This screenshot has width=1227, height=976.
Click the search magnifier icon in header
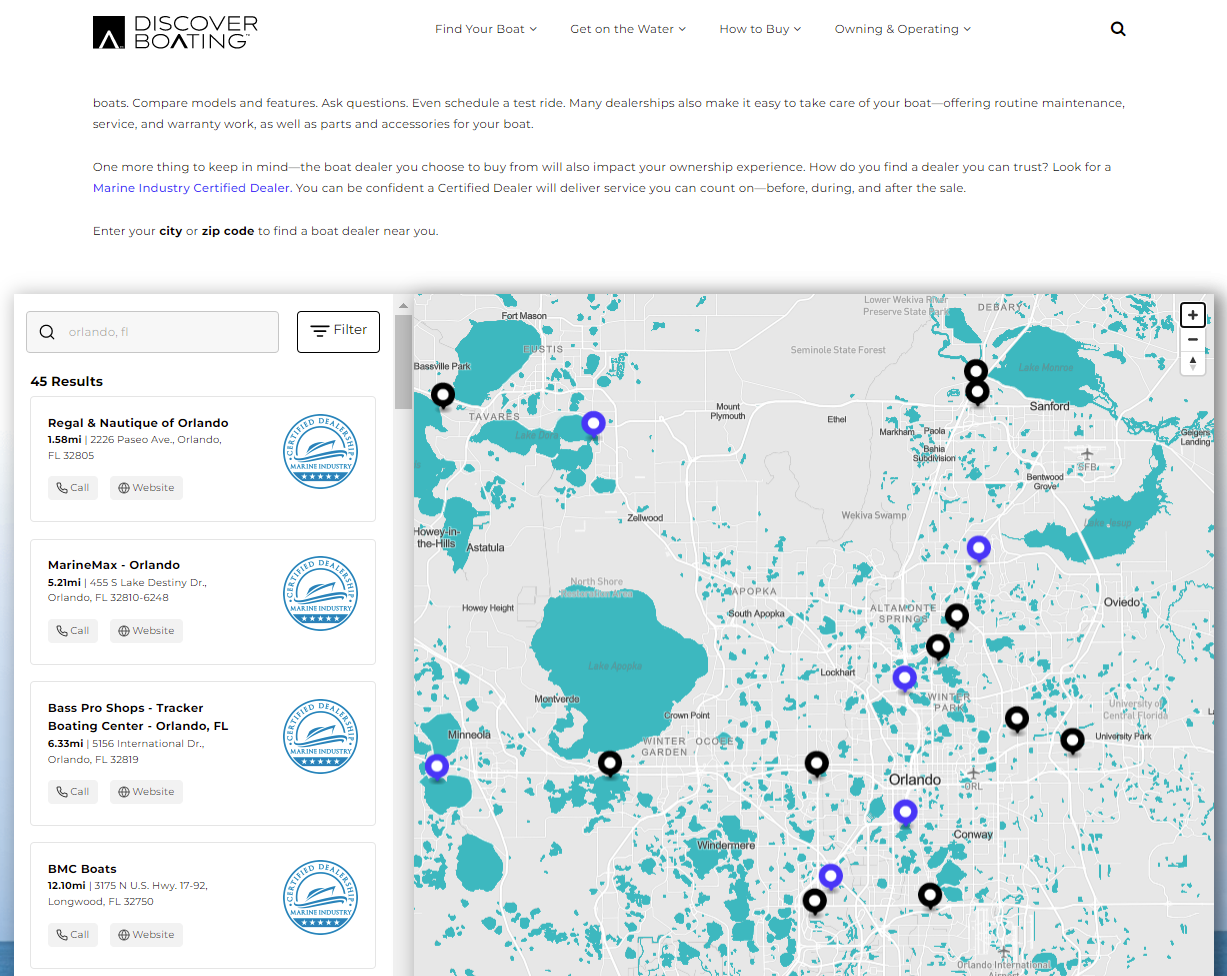tap(1118, 29)
